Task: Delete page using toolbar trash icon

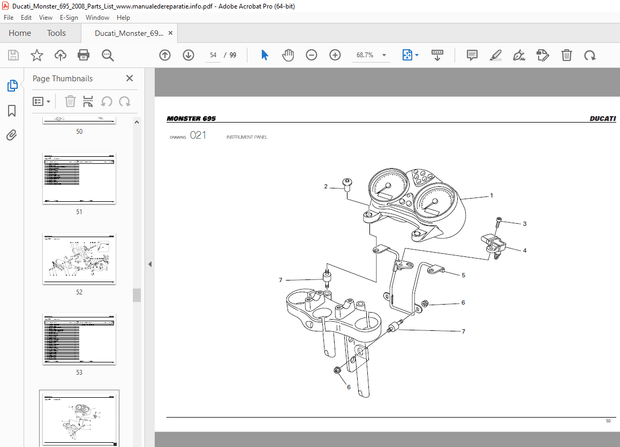Action: coord(566,55)
